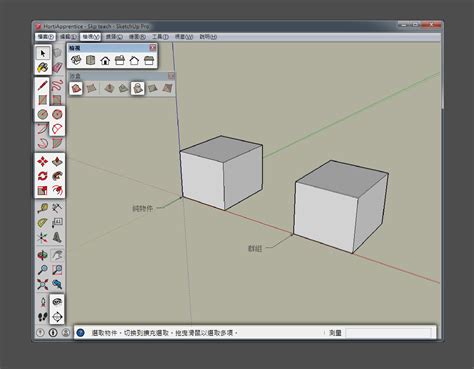Activate the Orbit camera tool

(x=43, y=255)
